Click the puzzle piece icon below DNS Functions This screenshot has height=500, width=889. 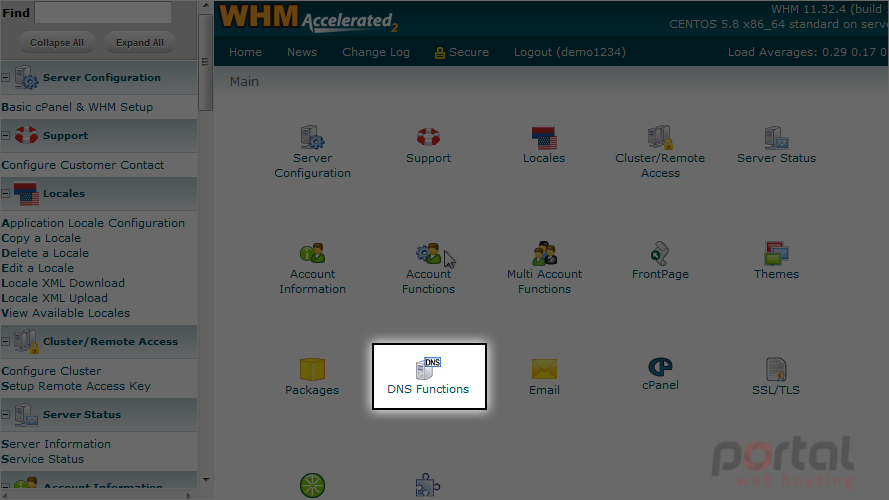pos(428,486)
